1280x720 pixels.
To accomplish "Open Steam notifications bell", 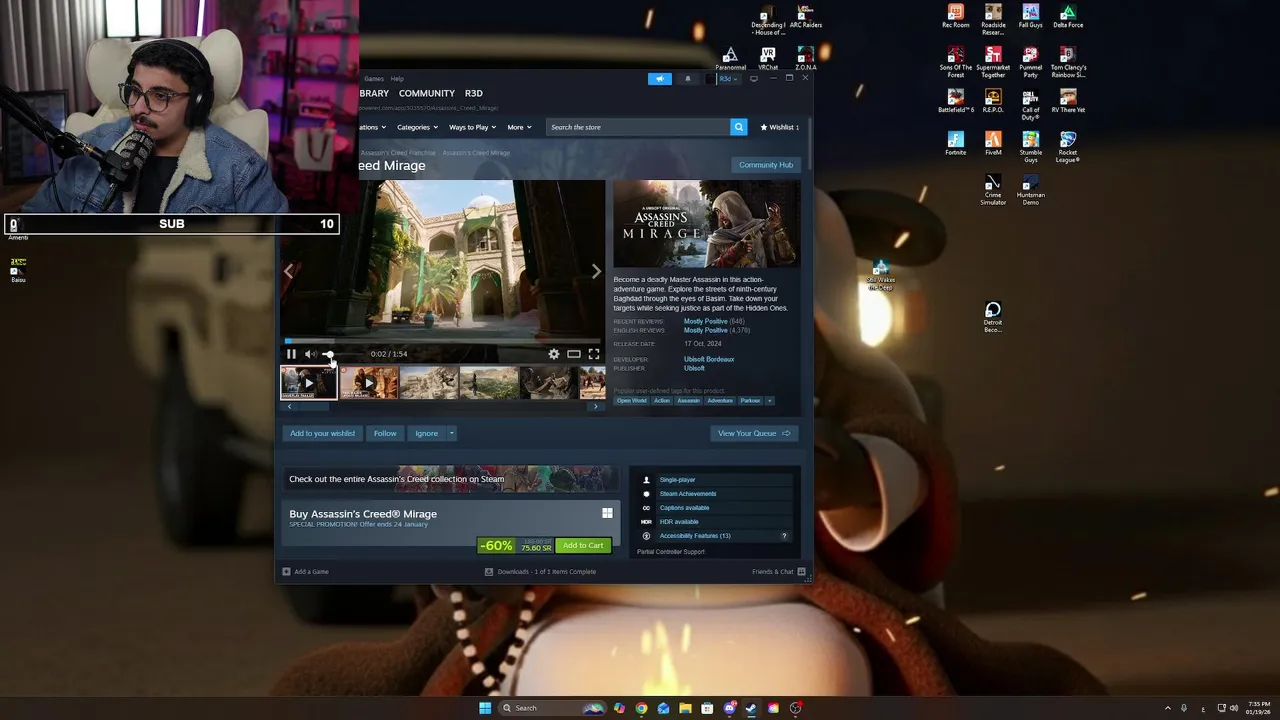I will pyautogui.click(x=687, y=79).
